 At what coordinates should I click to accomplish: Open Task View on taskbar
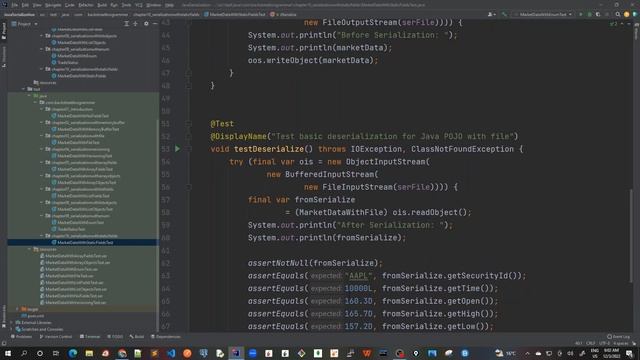(56, 353)
